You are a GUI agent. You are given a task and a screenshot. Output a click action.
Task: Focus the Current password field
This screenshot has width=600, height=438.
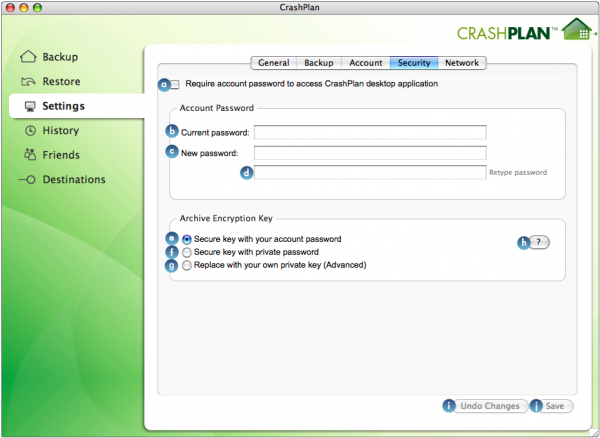click(370, 132)
